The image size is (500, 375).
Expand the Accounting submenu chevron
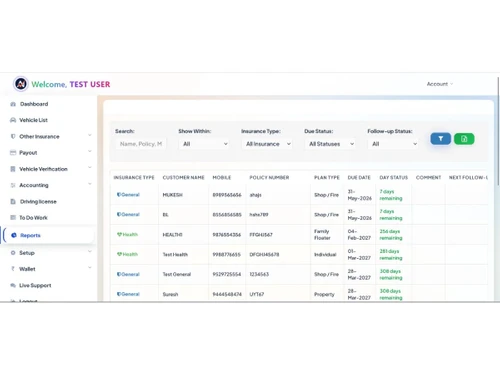[x=90, y=184]
